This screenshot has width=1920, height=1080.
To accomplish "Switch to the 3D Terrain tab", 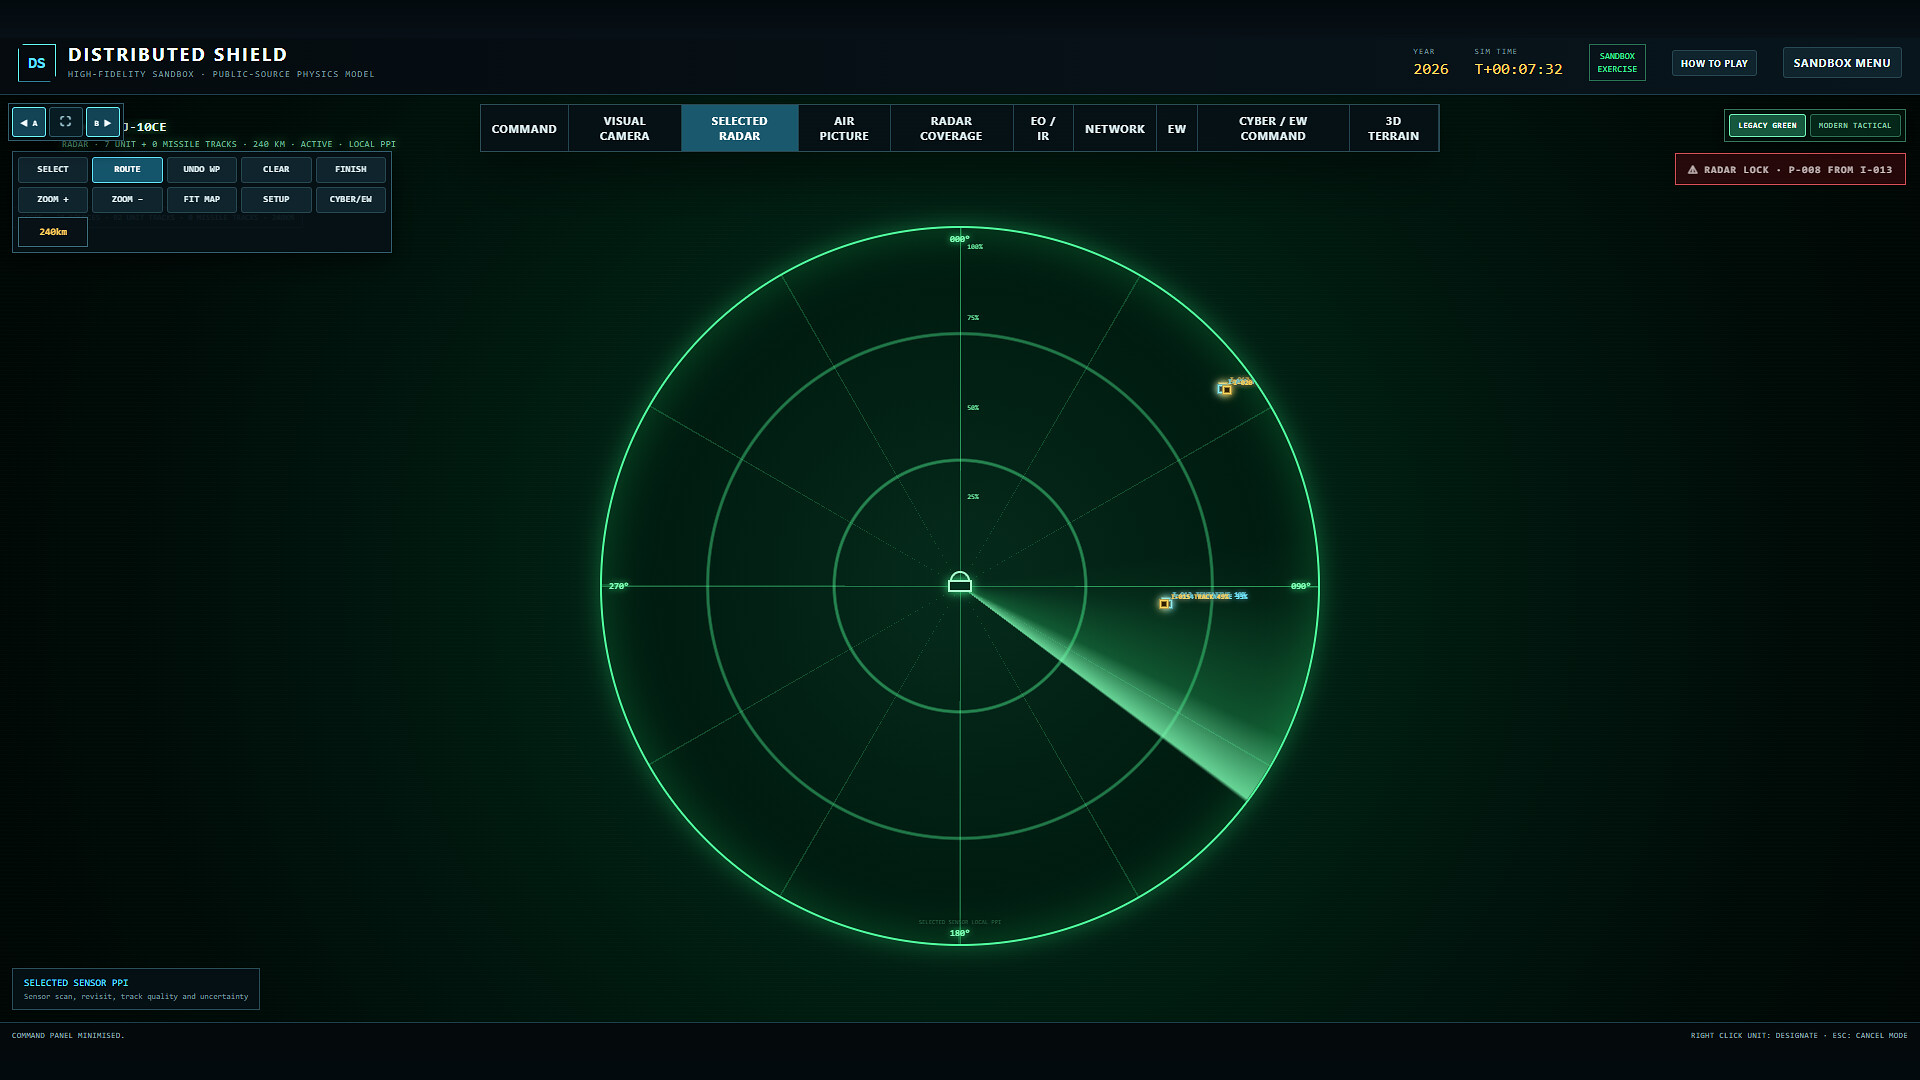I will click(x=1394, y=129).
